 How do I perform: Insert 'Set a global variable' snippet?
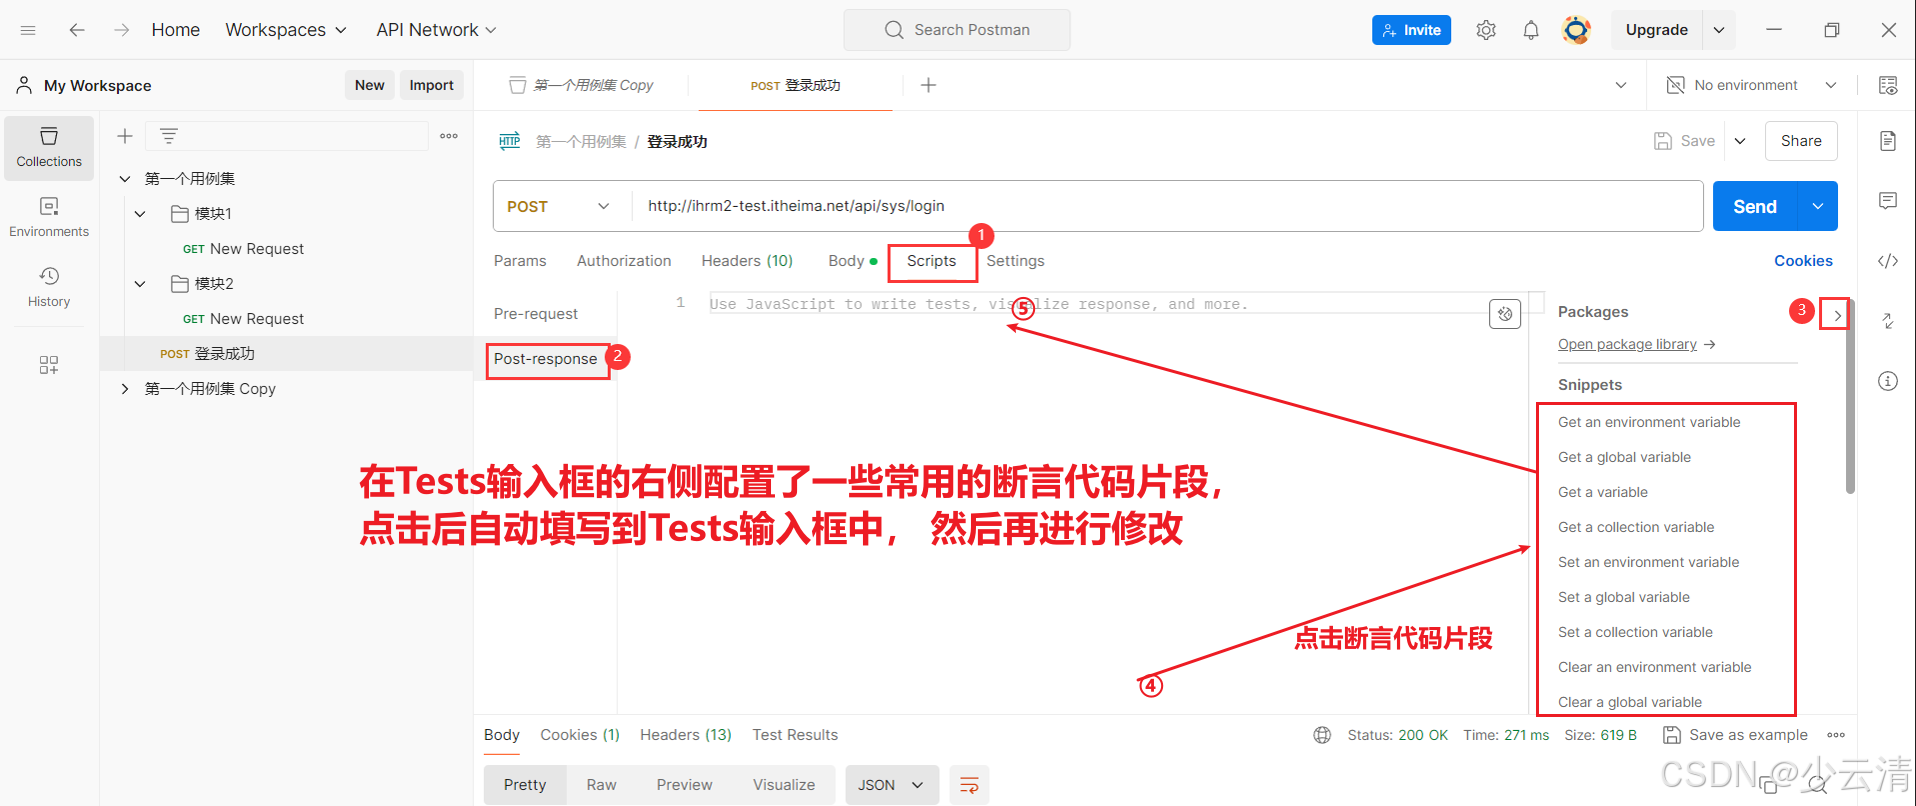(1624, 597)
